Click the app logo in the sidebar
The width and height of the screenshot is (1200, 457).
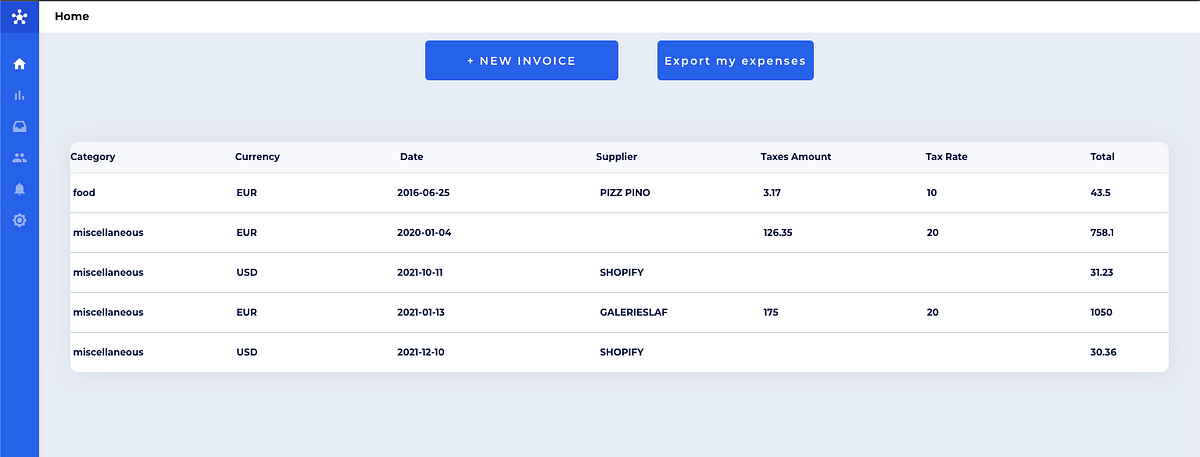[x=19, y=16]
